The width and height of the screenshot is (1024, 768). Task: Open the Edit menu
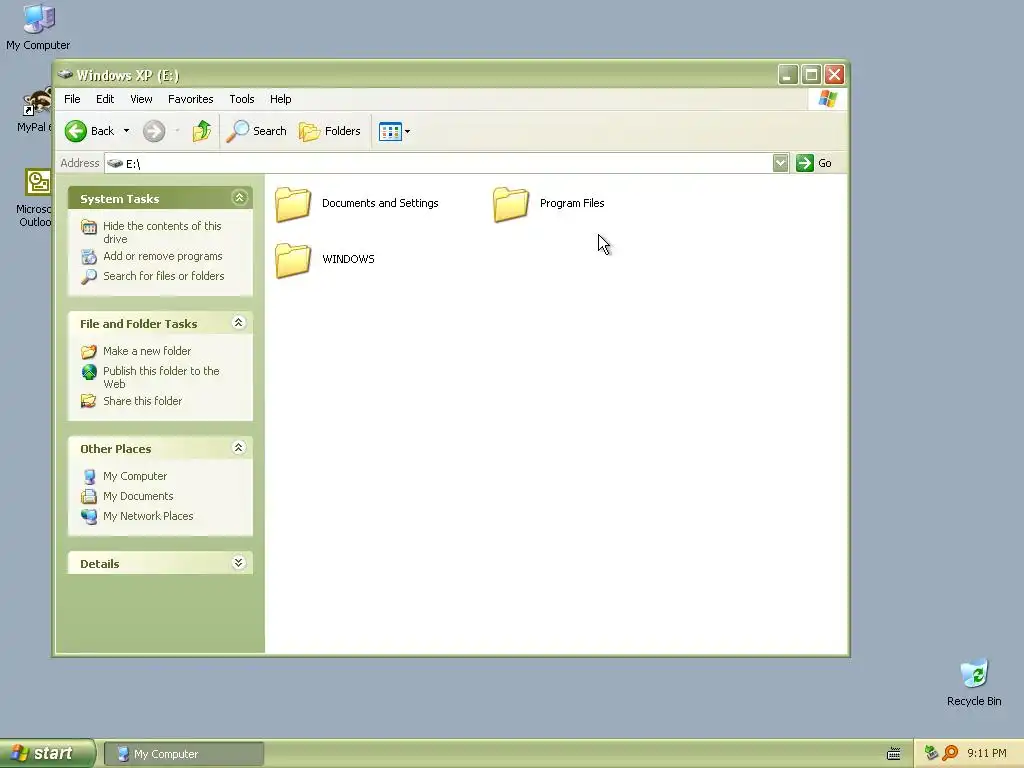105,99
